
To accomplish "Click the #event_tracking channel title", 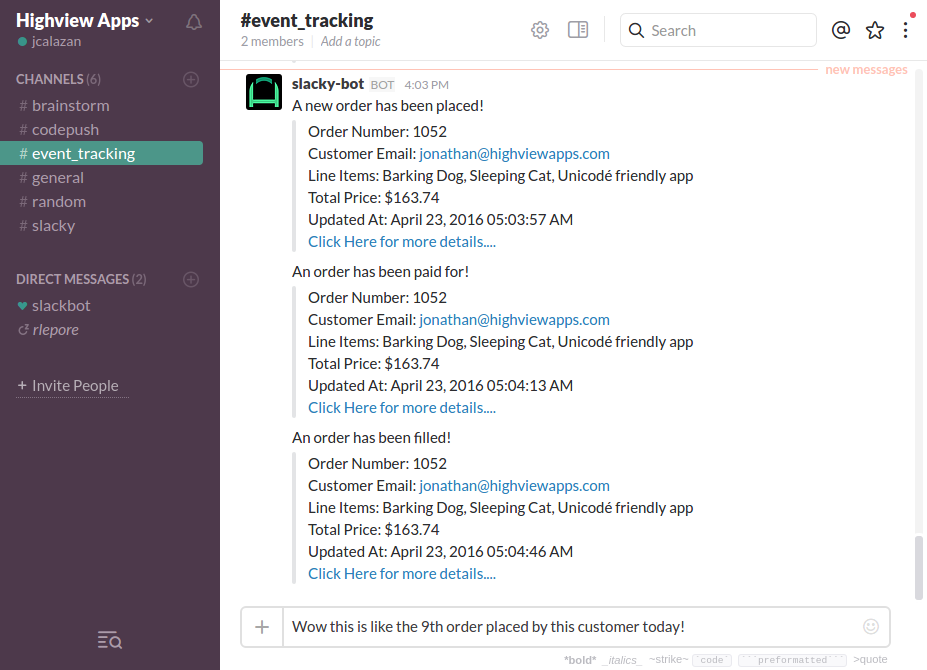I will click(x=307, y=21).
